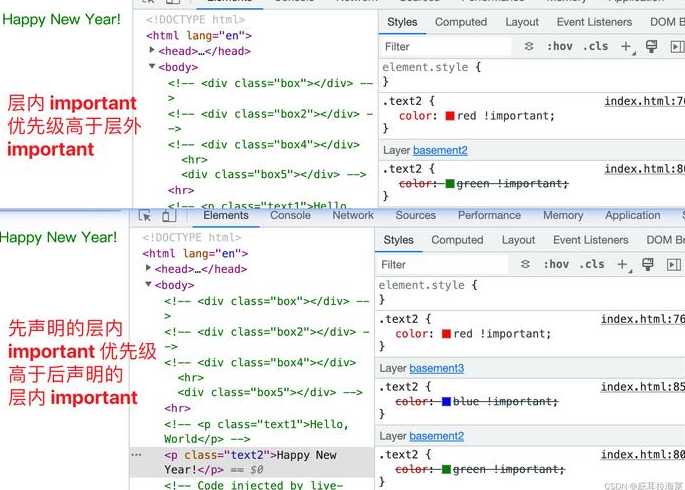Follow the Layer basement3 link
Image resolution: width=685 pixels, height=490 pixels.
click(x=436, y=368)
